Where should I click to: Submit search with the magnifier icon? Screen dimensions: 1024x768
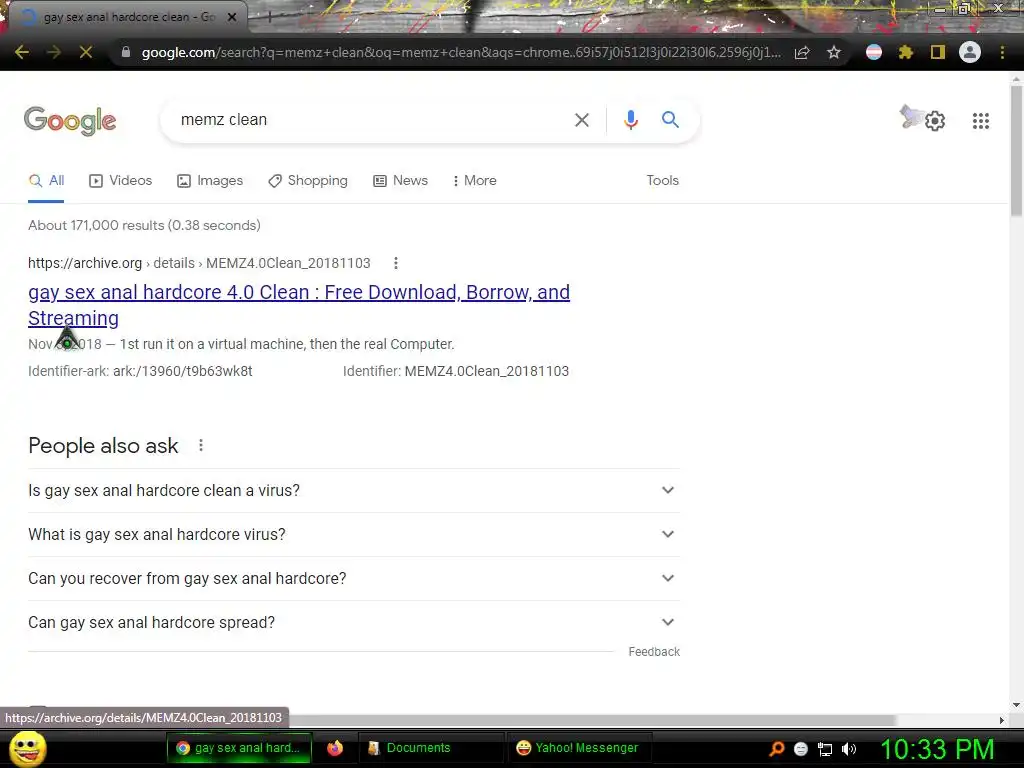(x=670, y=120)
